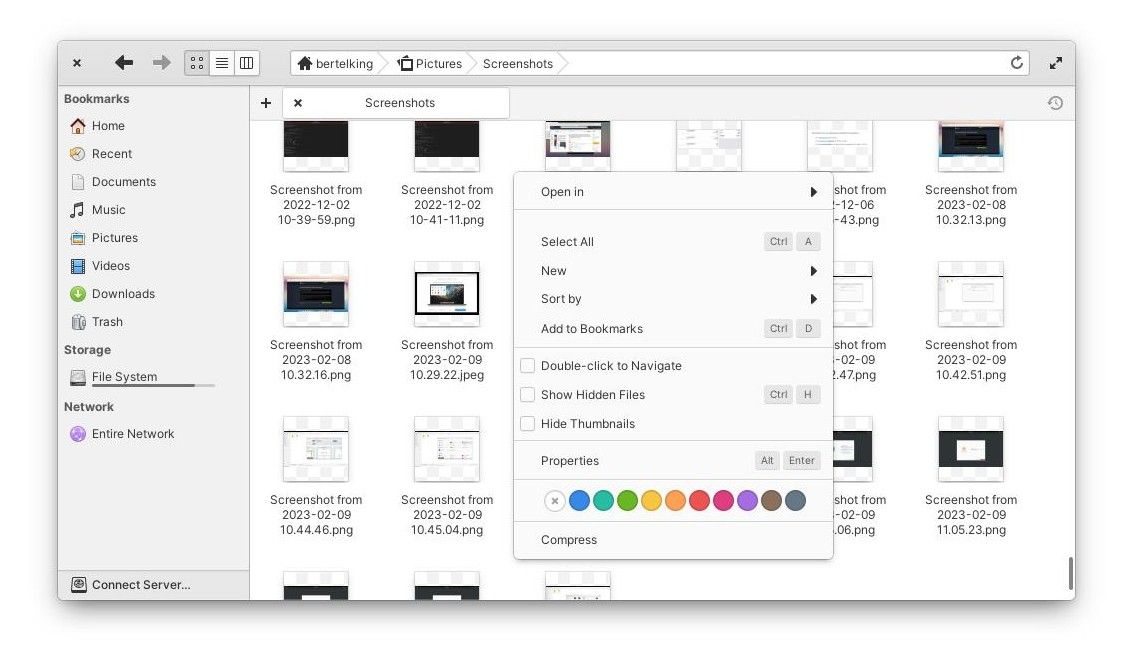Open Recent in sidebar
1134x650 pixels.
(101, 154)
